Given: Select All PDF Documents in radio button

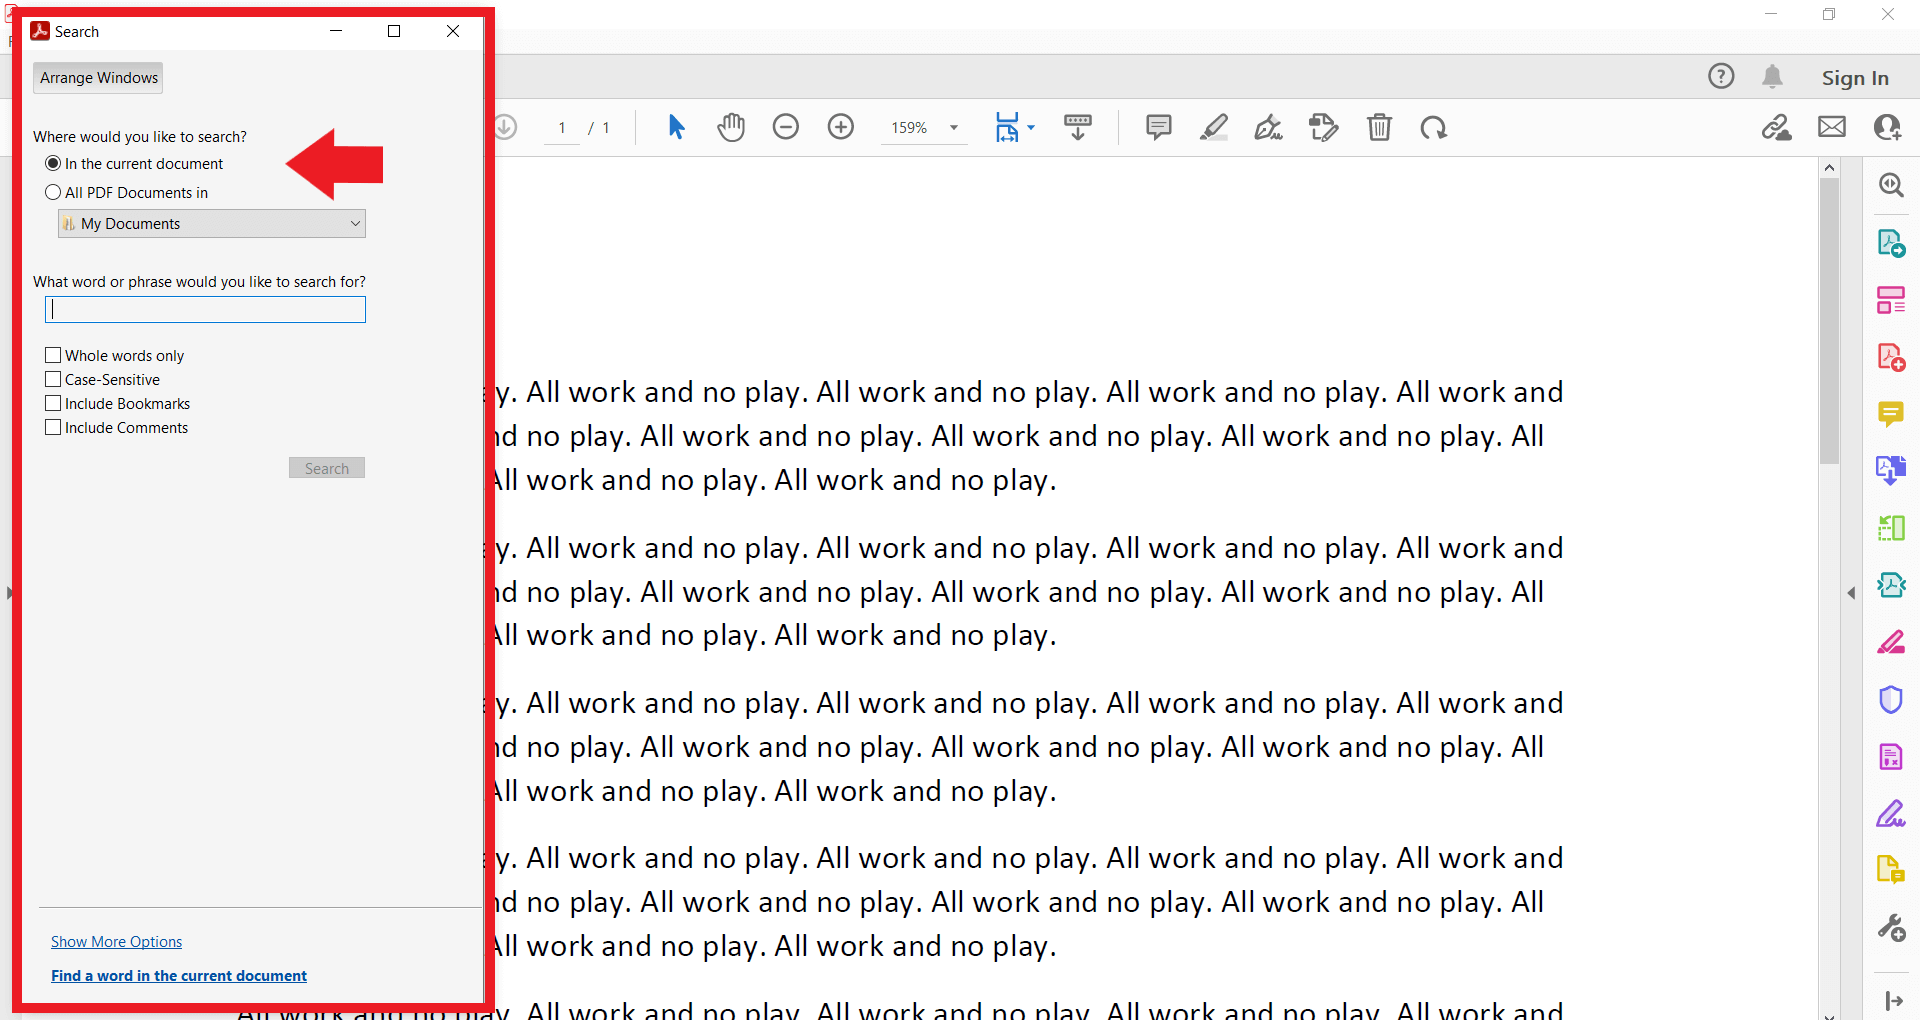Looking at the screenshot, I should (x=53, y=192).
